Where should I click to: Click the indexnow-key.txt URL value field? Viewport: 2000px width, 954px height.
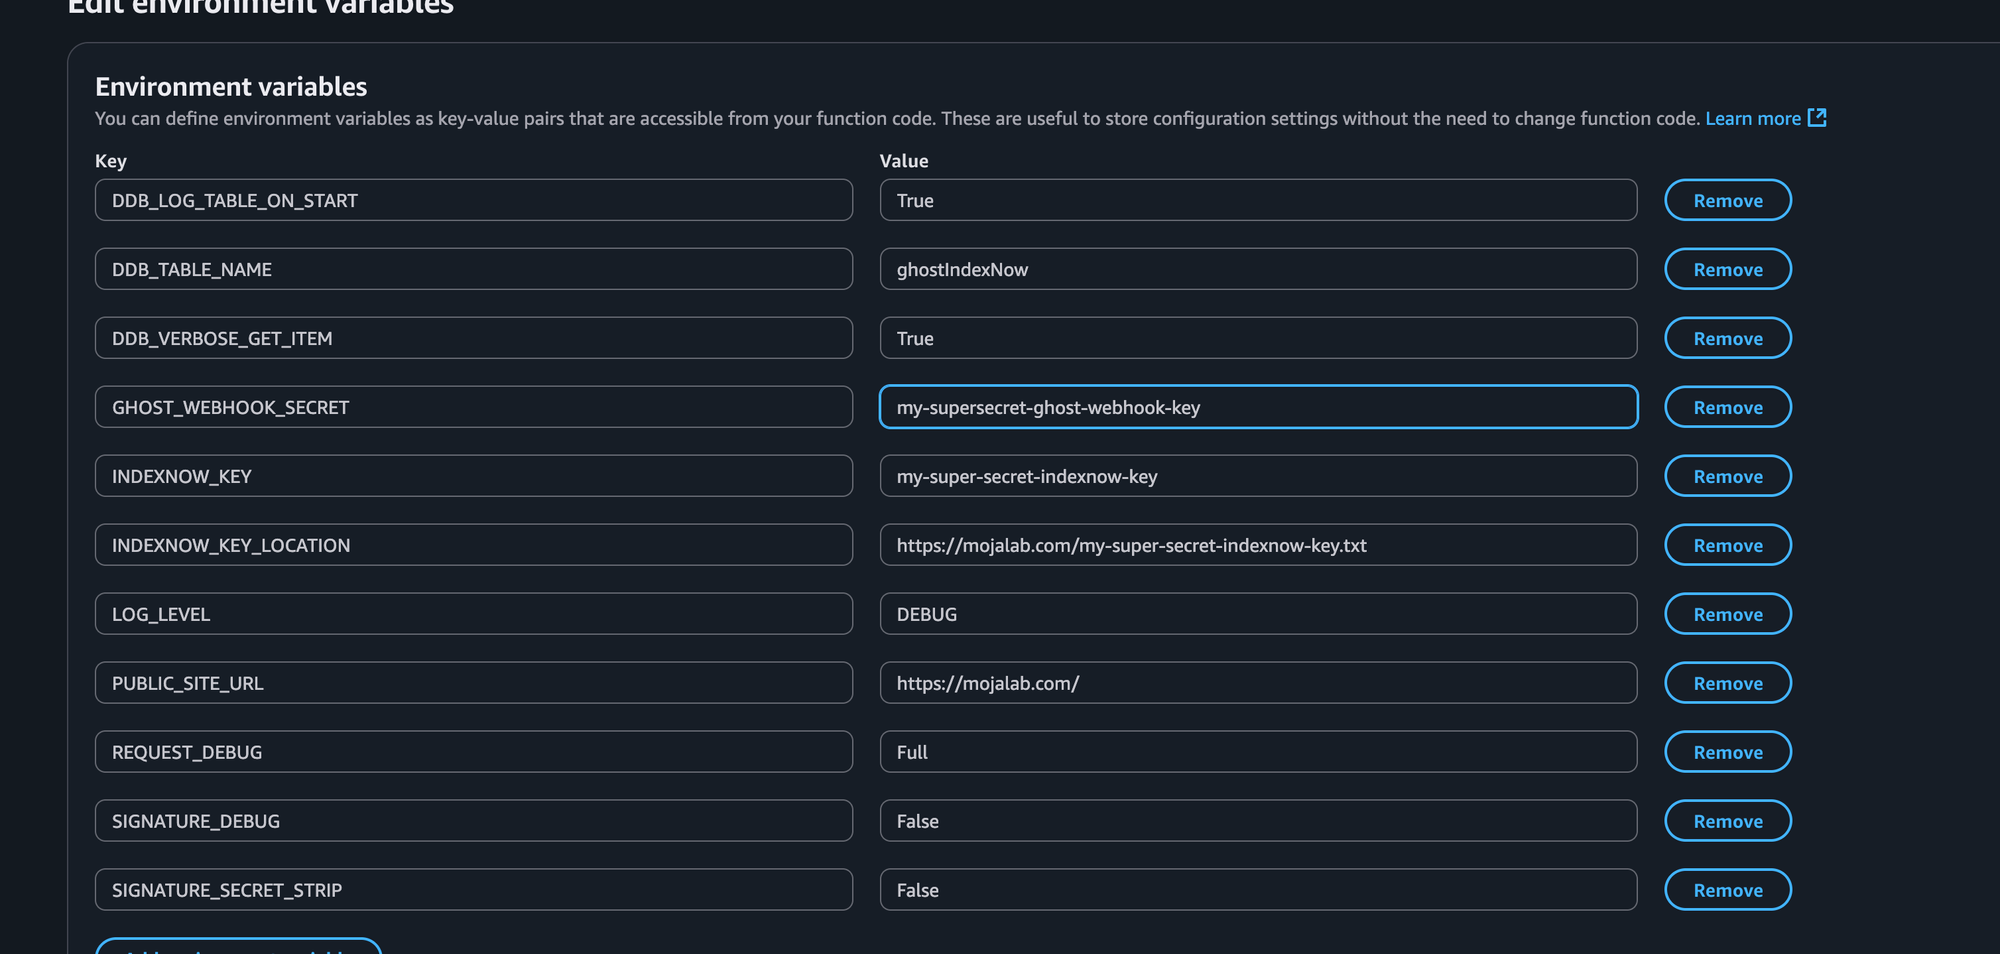[x=1258, y=545]
